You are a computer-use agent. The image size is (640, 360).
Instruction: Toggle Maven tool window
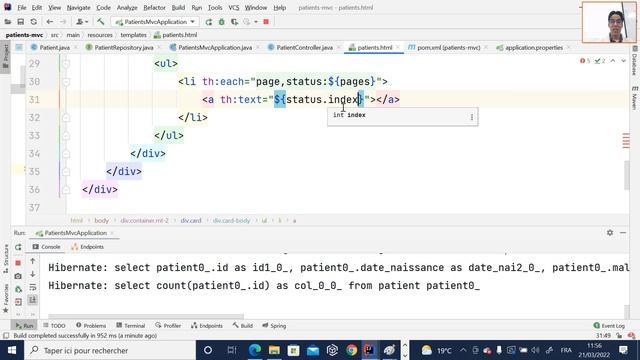point(634,97)
